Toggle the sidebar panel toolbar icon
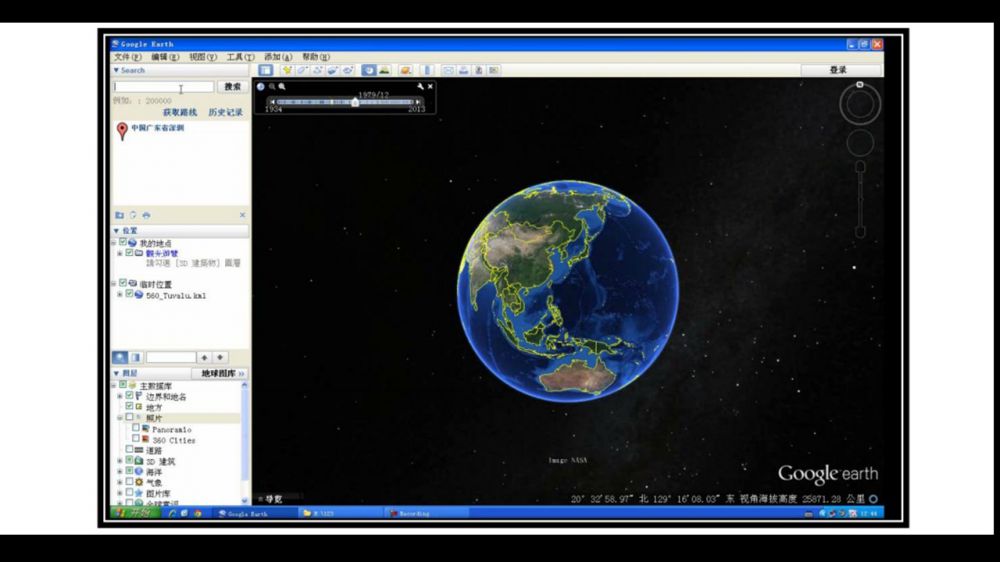Image resolution: width=1000 pixels, height=562 pixels. click(x=266, y=70)
